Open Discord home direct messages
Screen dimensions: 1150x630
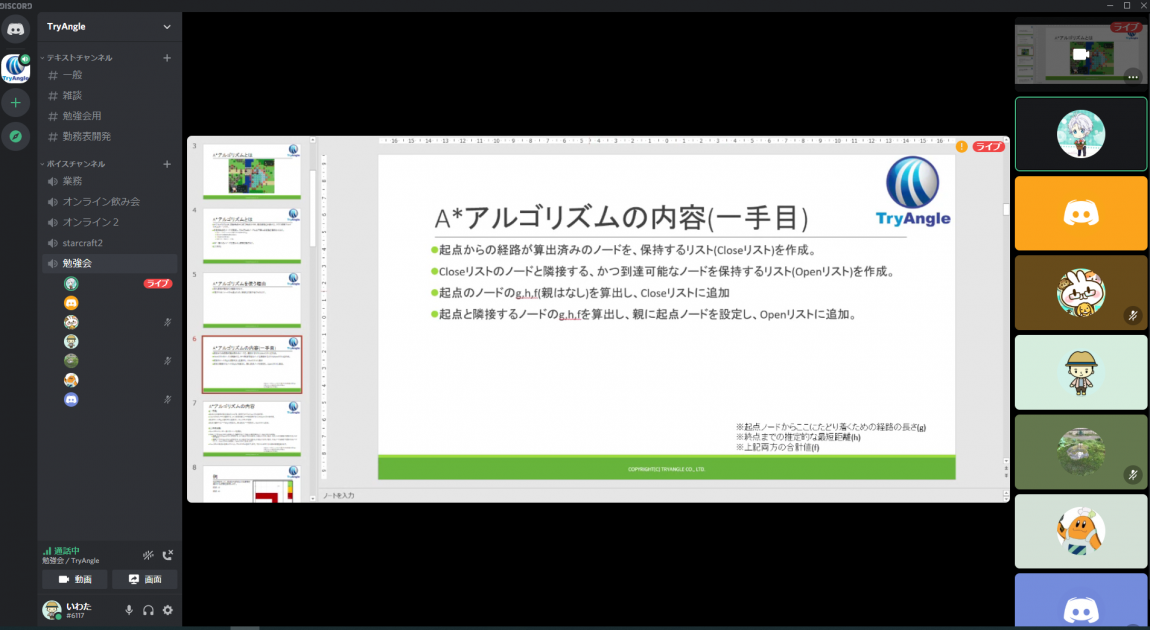(x=16, y=28)
